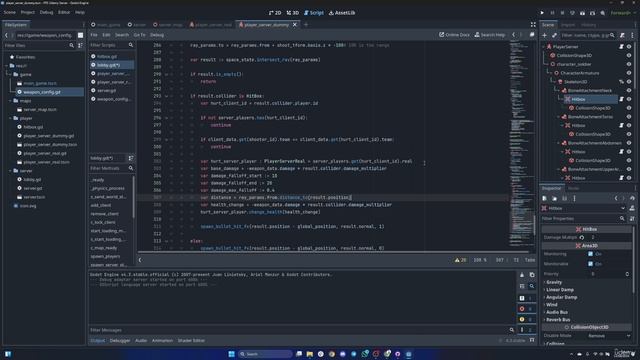
Task: Toggle error messages filter in Output
Action: [x=526, y=309]
